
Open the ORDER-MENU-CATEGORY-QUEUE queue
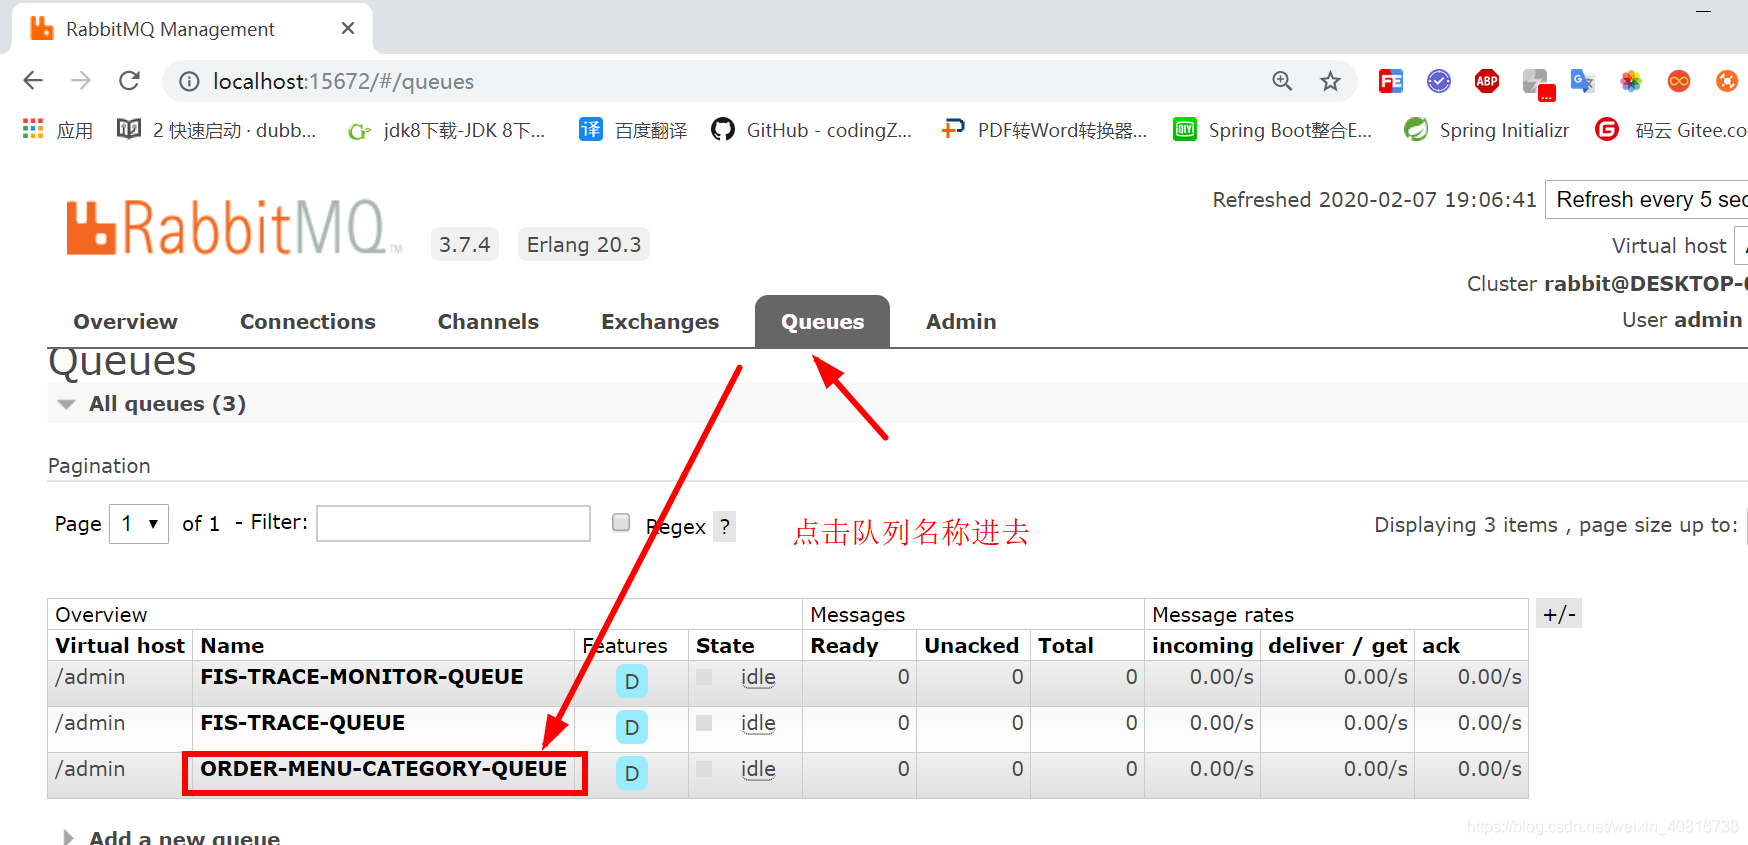pos(383,769)
